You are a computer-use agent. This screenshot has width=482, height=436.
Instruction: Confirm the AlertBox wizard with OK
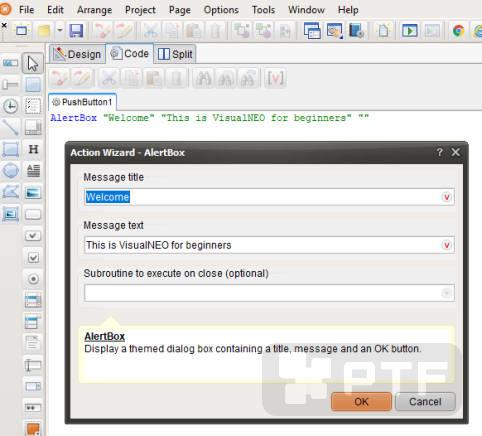(x=361, y=402)
